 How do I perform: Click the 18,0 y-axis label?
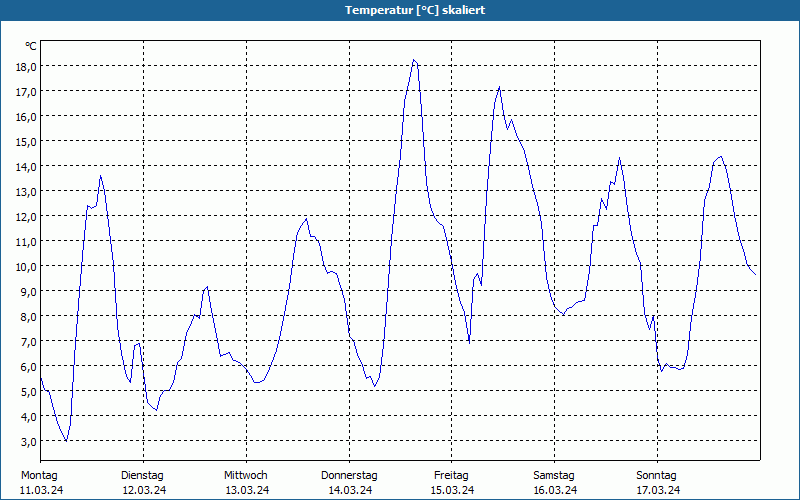[26, 66]
